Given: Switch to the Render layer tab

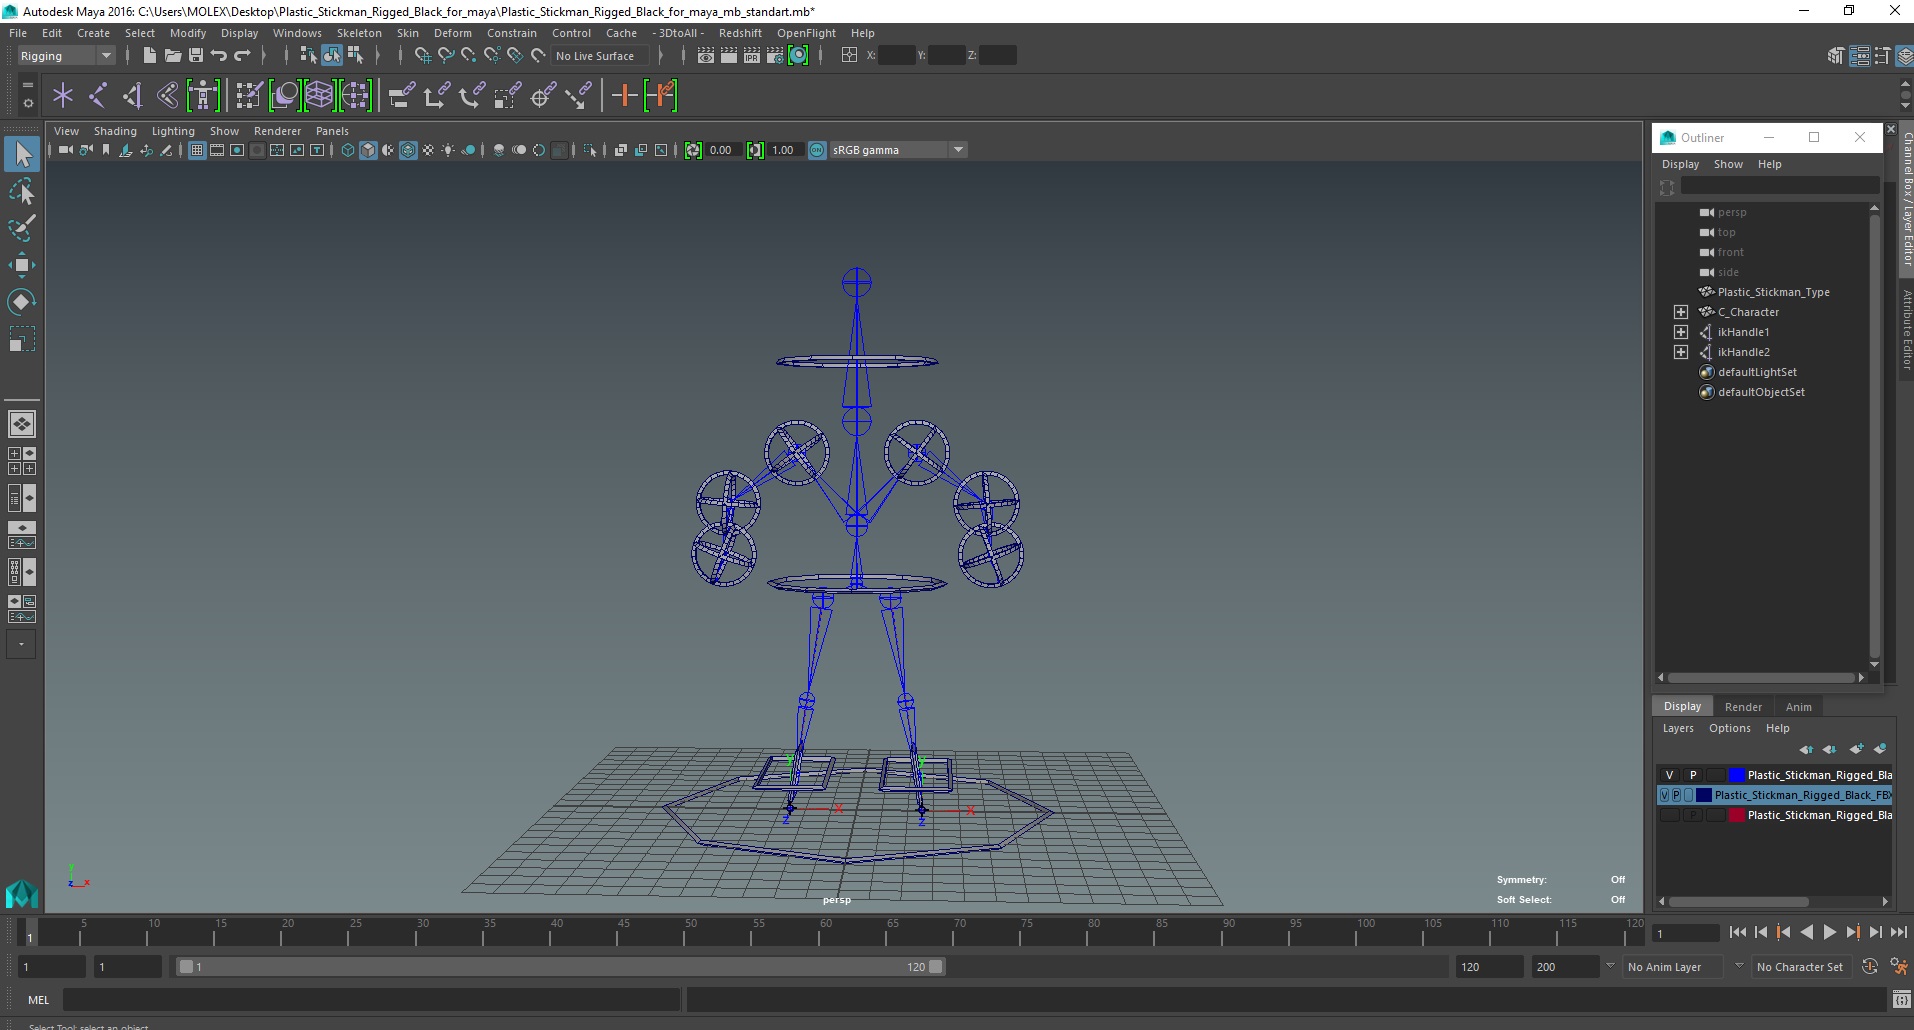Looking at the screenshot, I should click(1743, 707).
